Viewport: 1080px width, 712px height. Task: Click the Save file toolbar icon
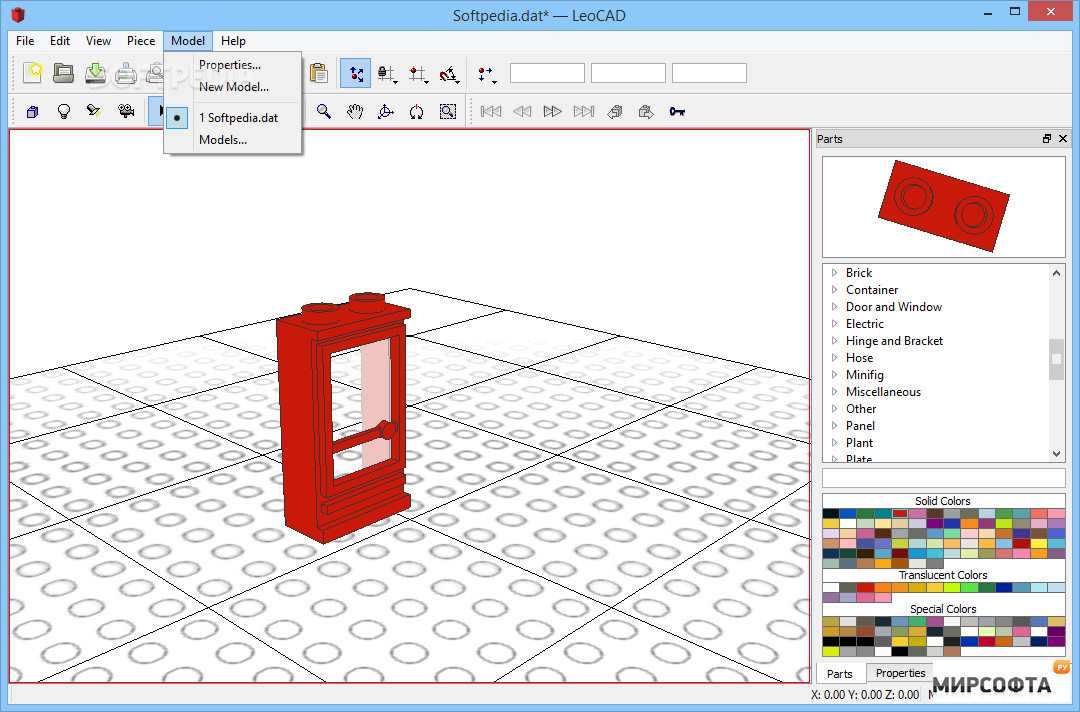coord(95,72)
